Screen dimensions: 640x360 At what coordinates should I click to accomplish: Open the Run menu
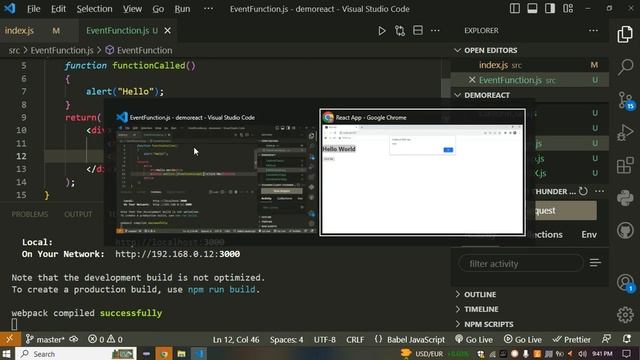(x=182, y=9)
